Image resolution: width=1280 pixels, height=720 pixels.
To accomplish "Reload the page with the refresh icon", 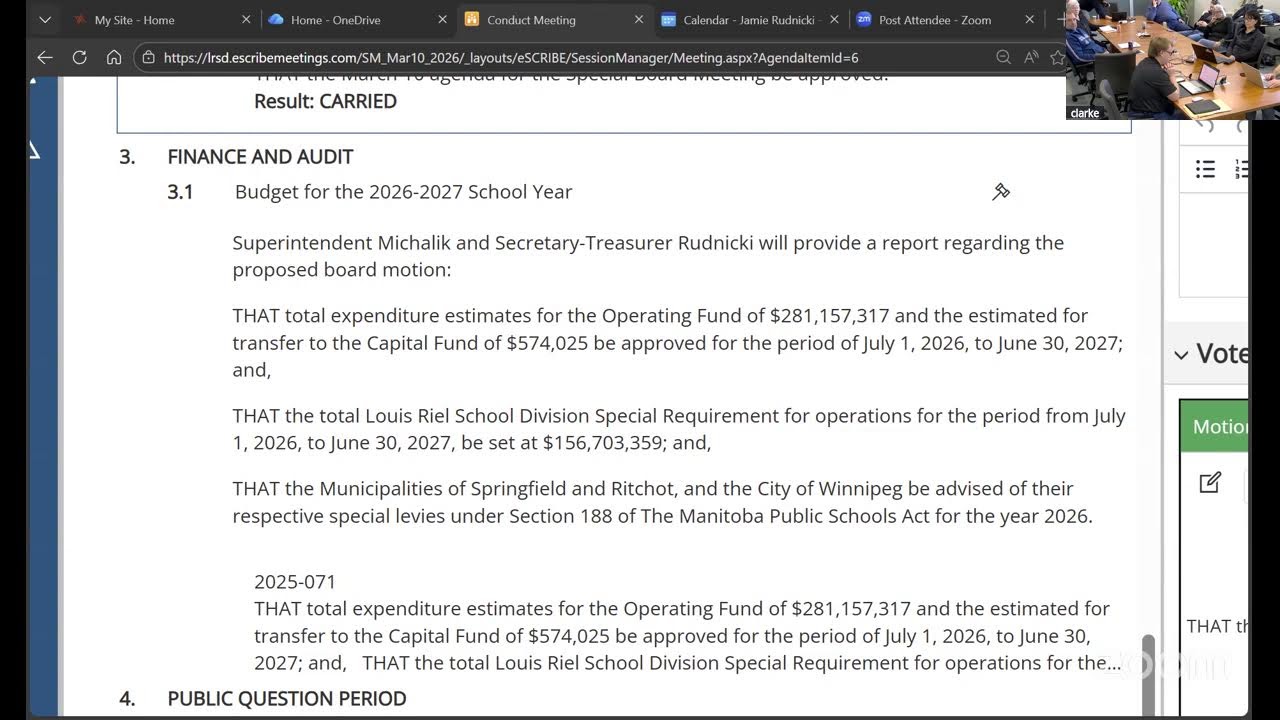I will (x=79, y=57).
